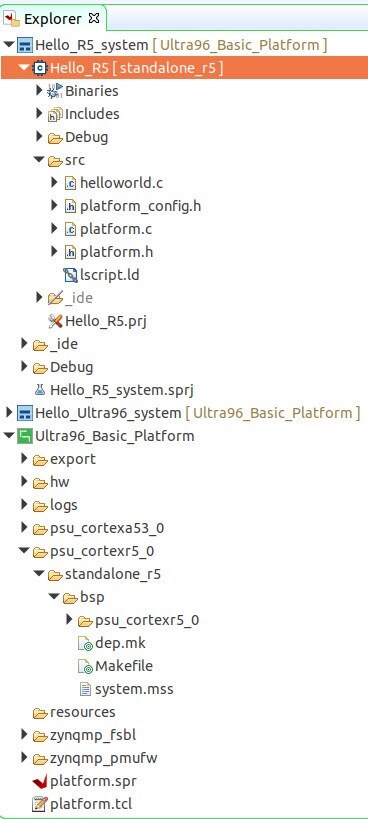Image resolution: width=368 pixels, height=819 pixels.
Task: Click the Hello_R5_system.sprj flask icon
Action: 40,390
